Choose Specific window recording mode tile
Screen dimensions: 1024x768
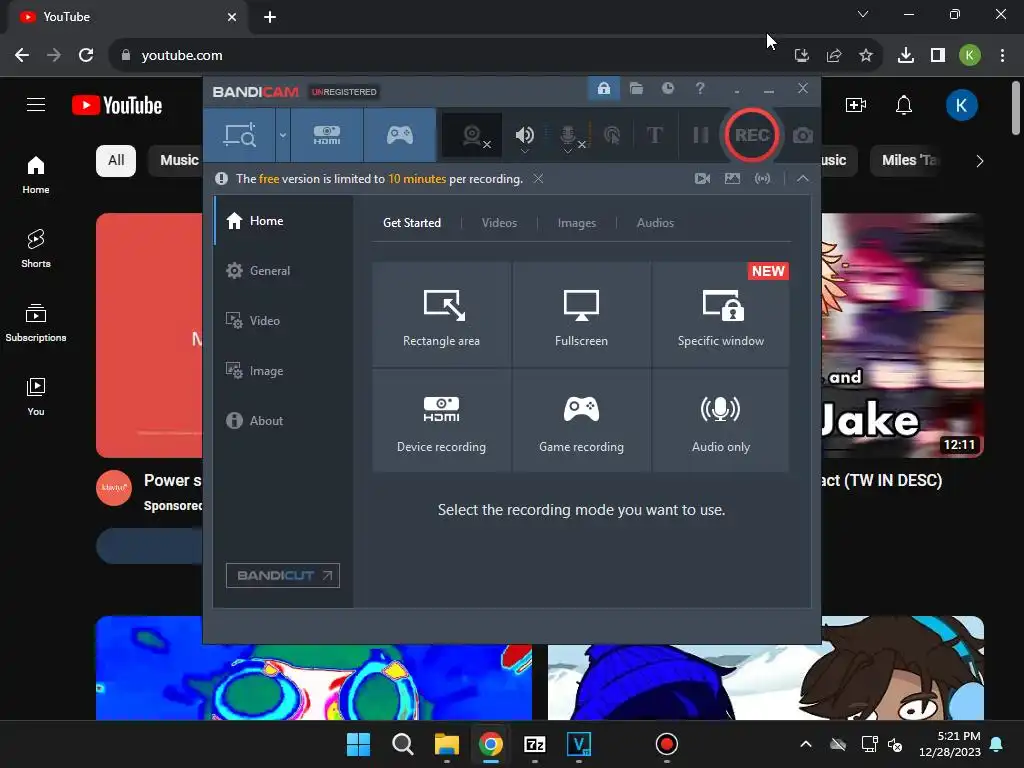[720, 315]
